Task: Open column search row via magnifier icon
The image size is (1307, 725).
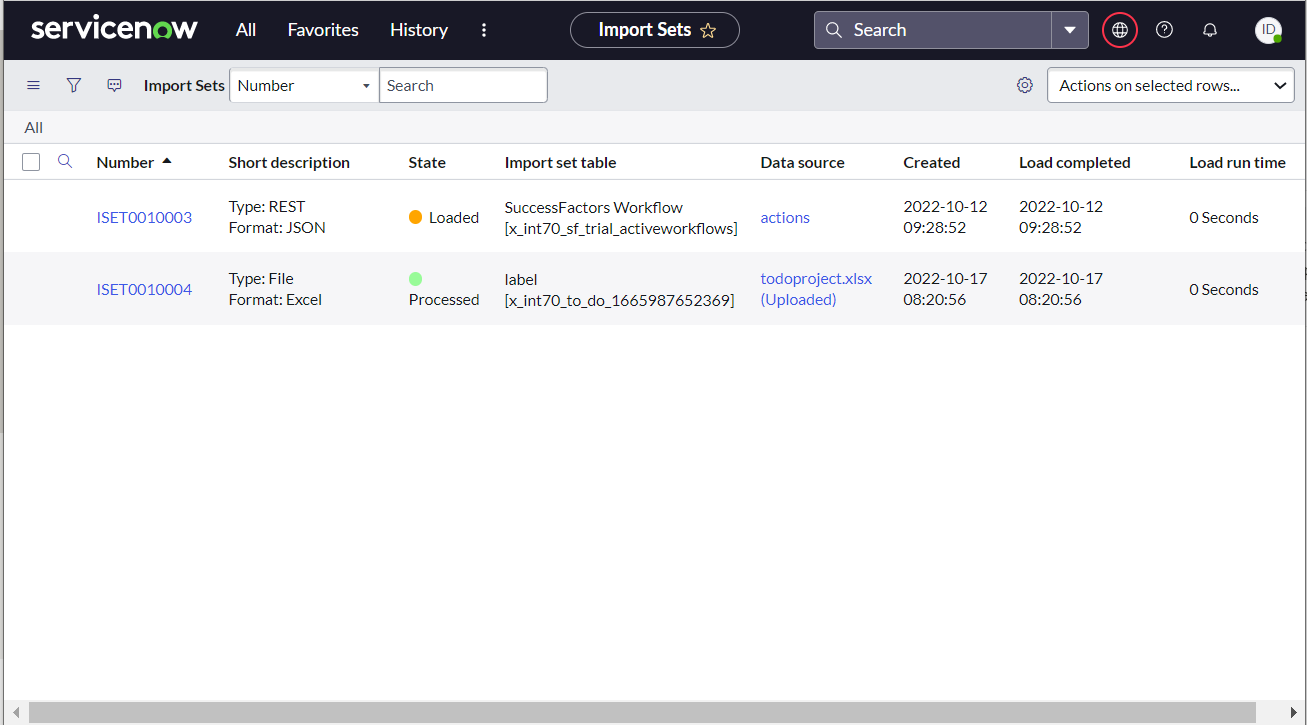Action: [64, 161]
